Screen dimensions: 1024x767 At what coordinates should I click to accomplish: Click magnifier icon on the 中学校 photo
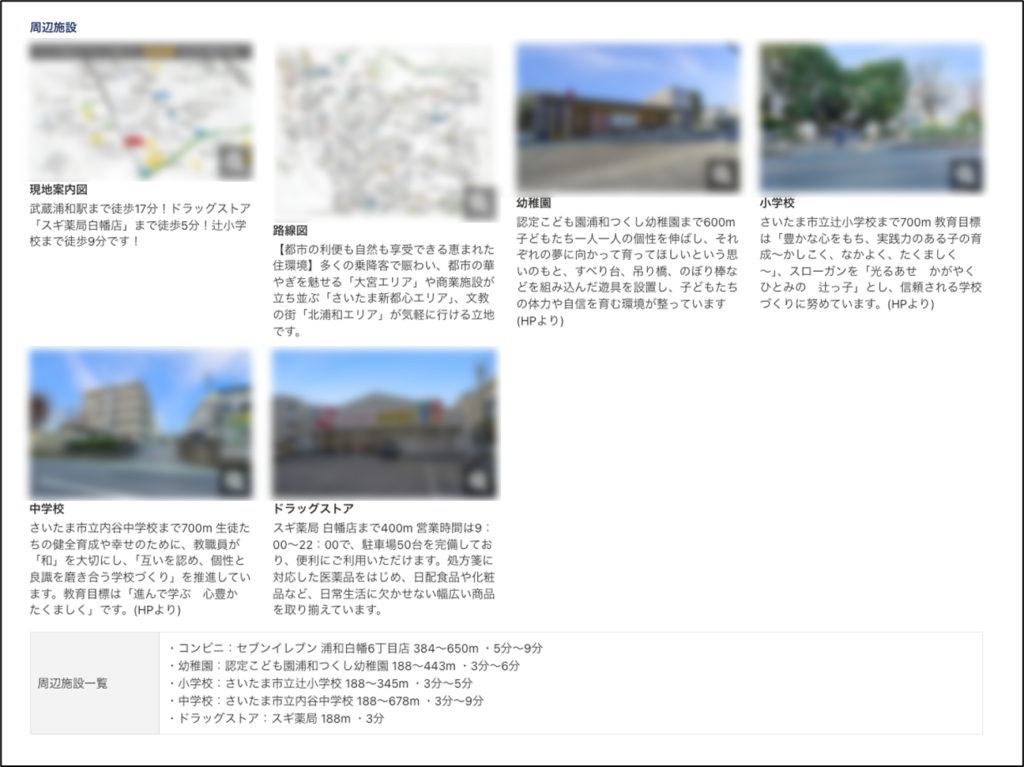(x=233, y=480)
